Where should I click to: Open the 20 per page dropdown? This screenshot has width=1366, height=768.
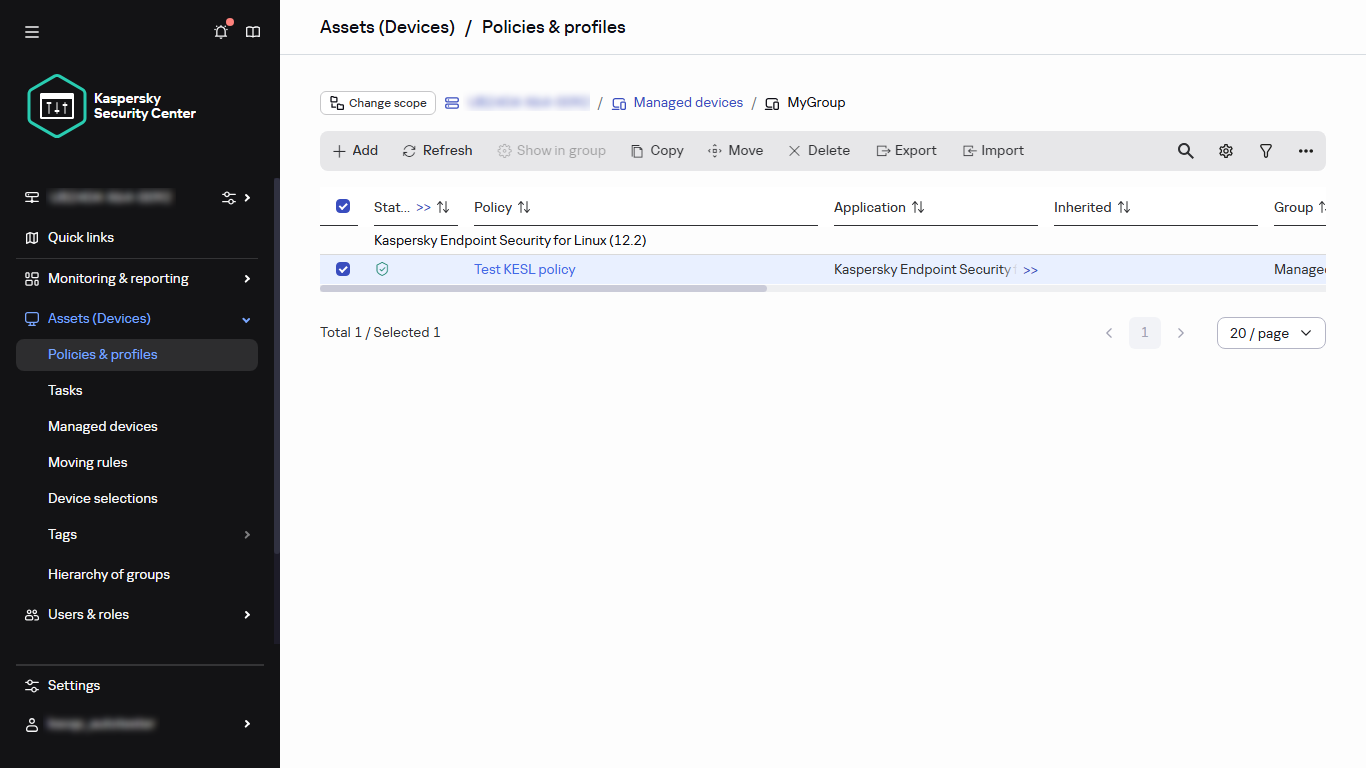pos(1270,332)
